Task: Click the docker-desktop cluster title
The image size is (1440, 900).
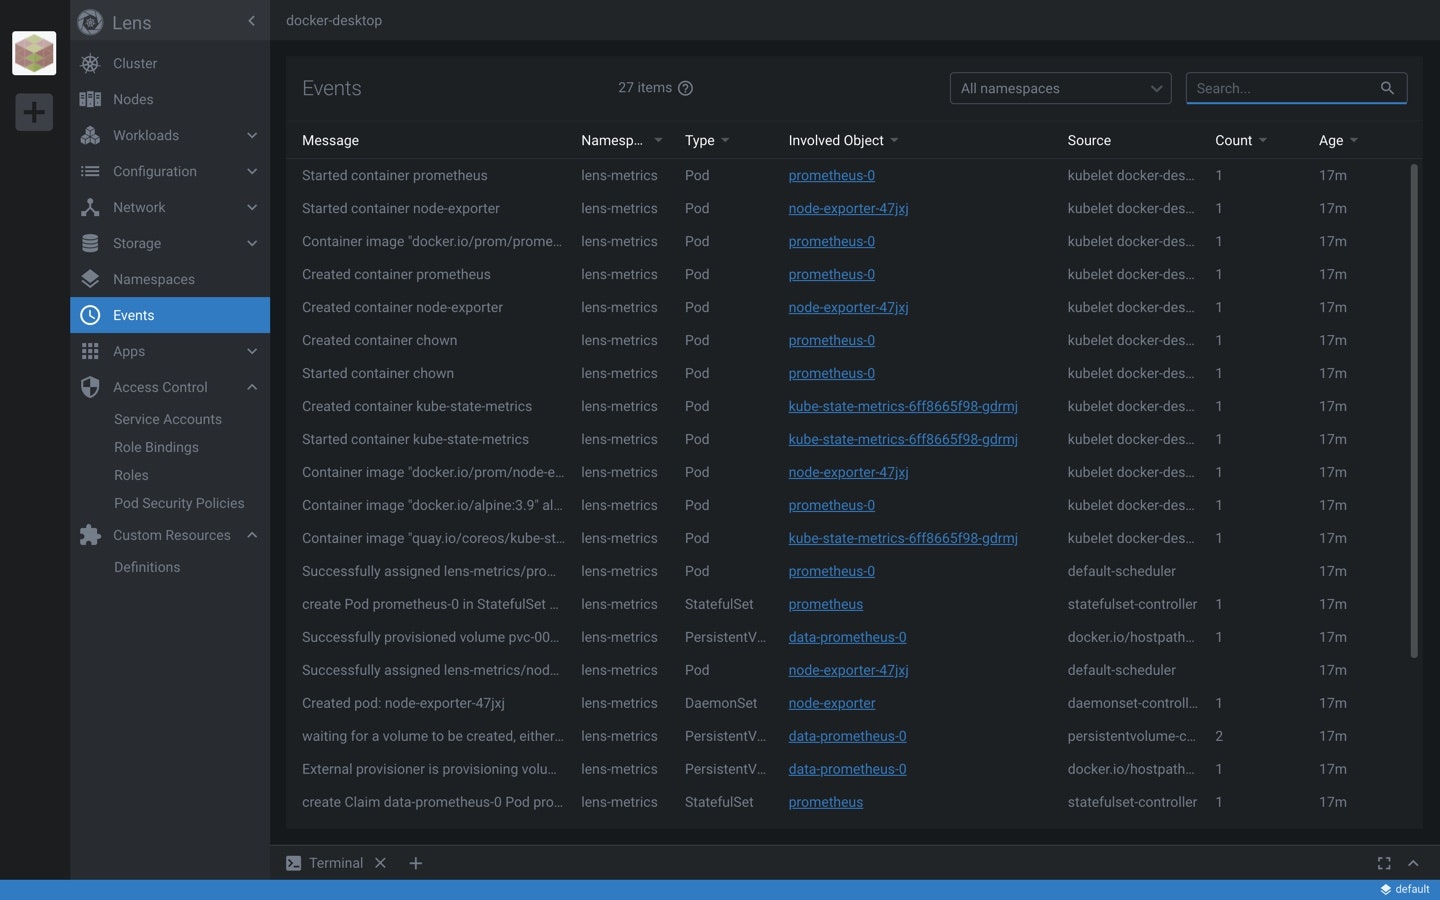Action: (x=334, y=20)
